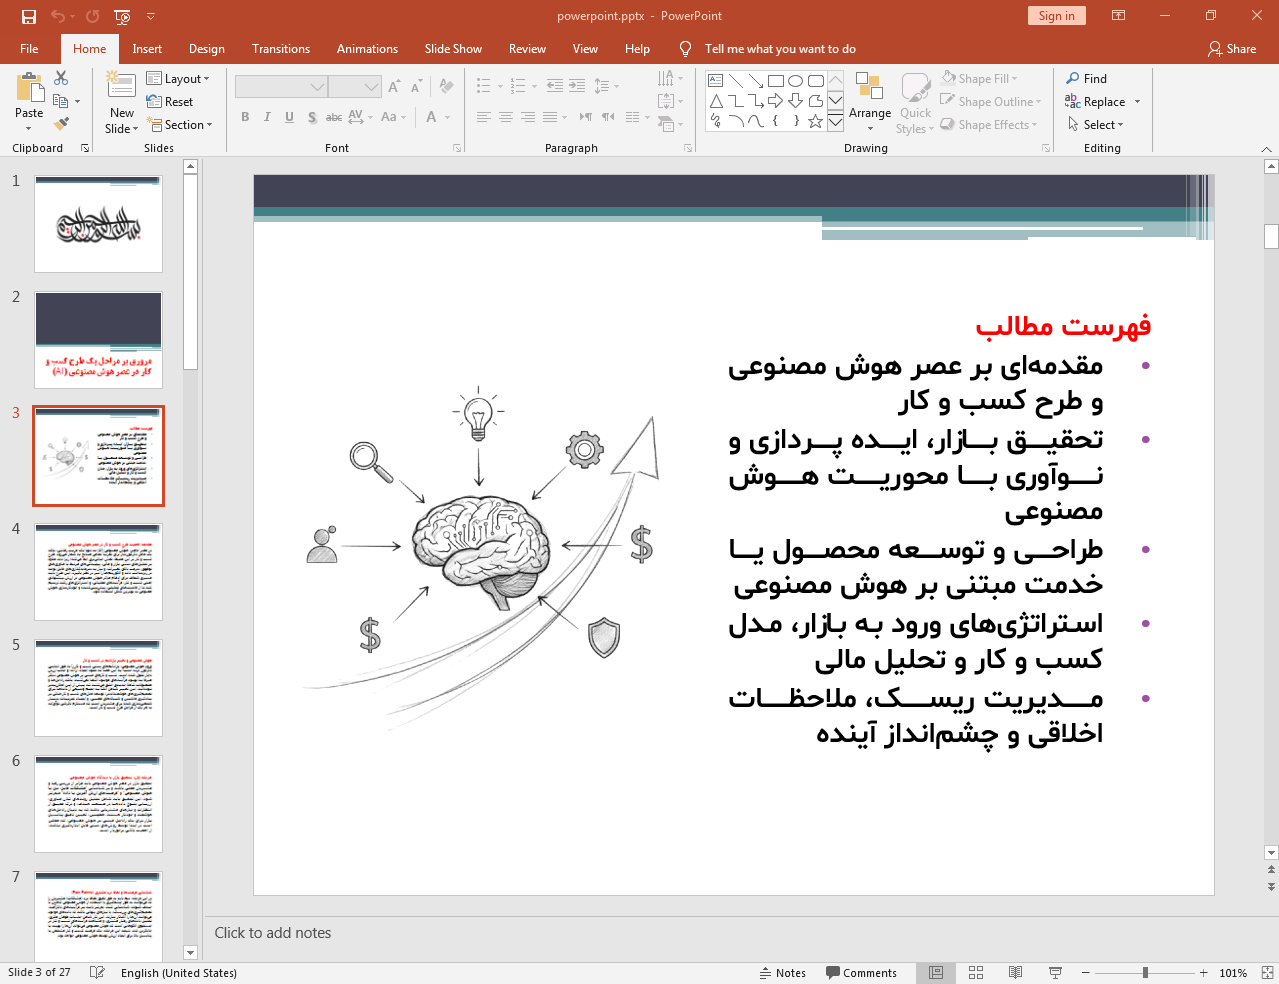Click the zoom slider handle
This screenshot has width=1279, height=984.
click(x=1145, y=973)
